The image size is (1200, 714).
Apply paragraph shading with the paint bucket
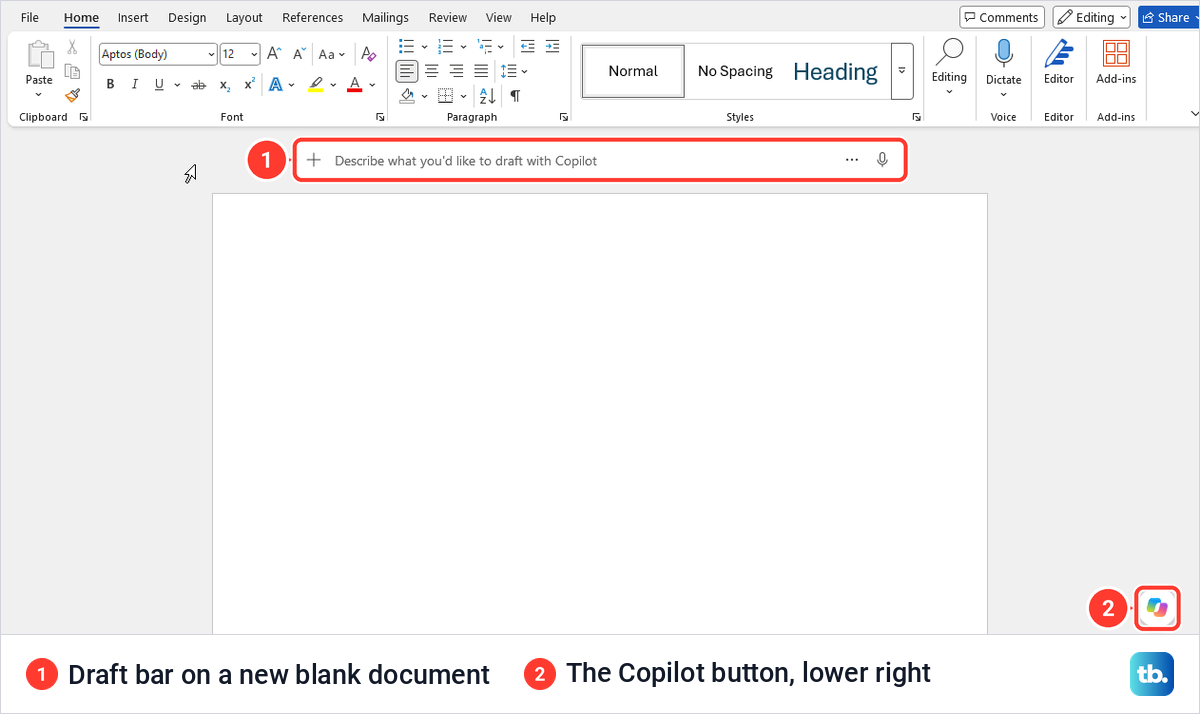tap(407, 96)
